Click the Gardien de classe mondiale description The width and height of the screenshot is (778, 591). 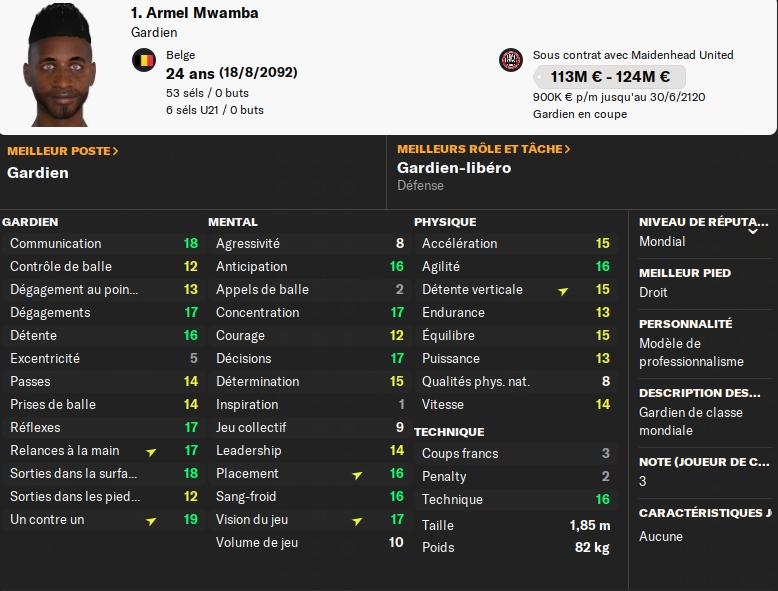[x=679, y=421]
